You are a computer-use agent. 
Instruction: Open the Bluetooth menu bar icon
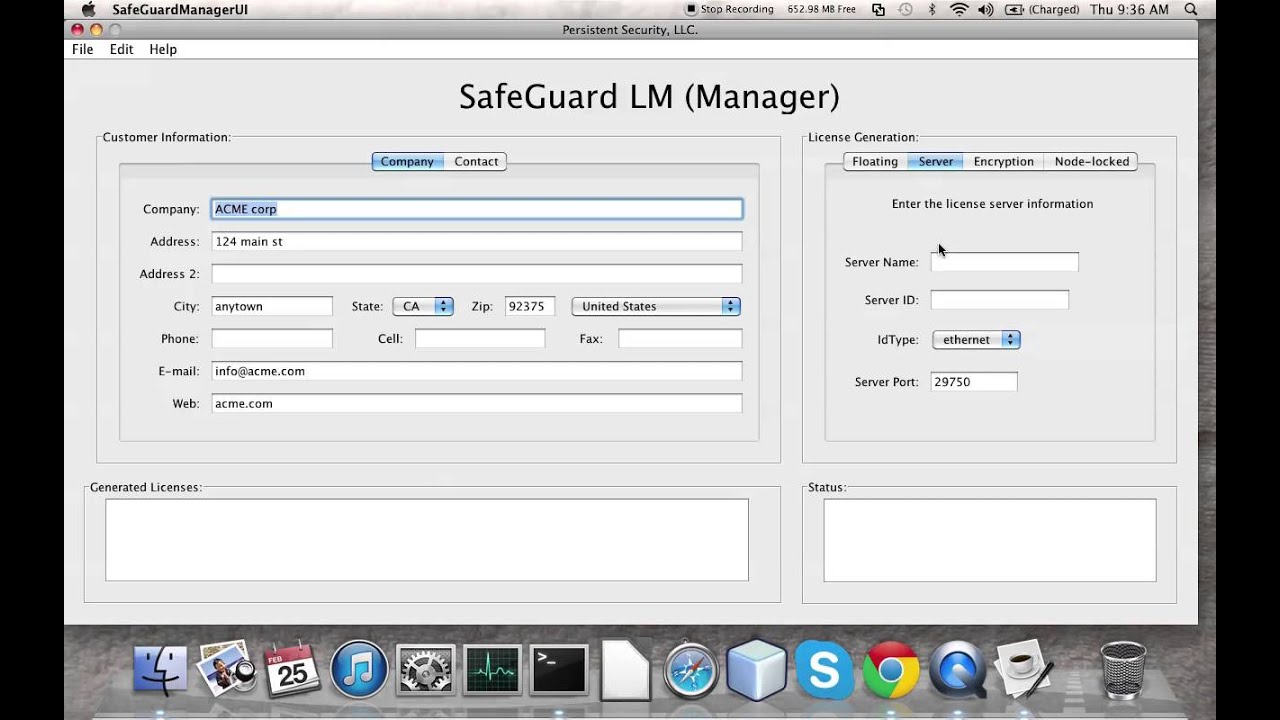pos(932,9)
